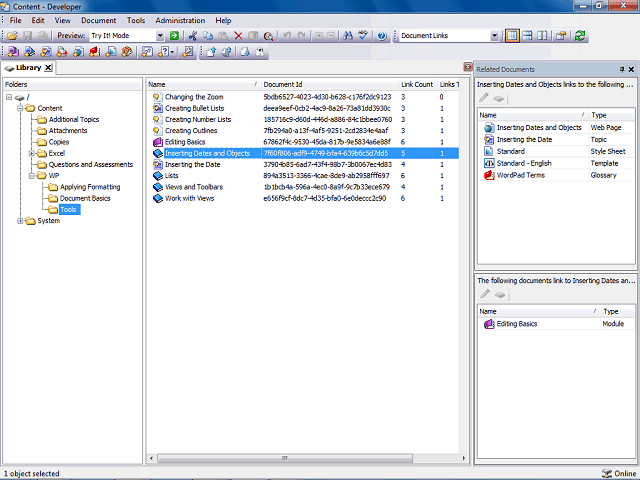640x480 pixels.
Task: Click the New Question icon in the second toolbar
Action: click(x=147, y=52)
